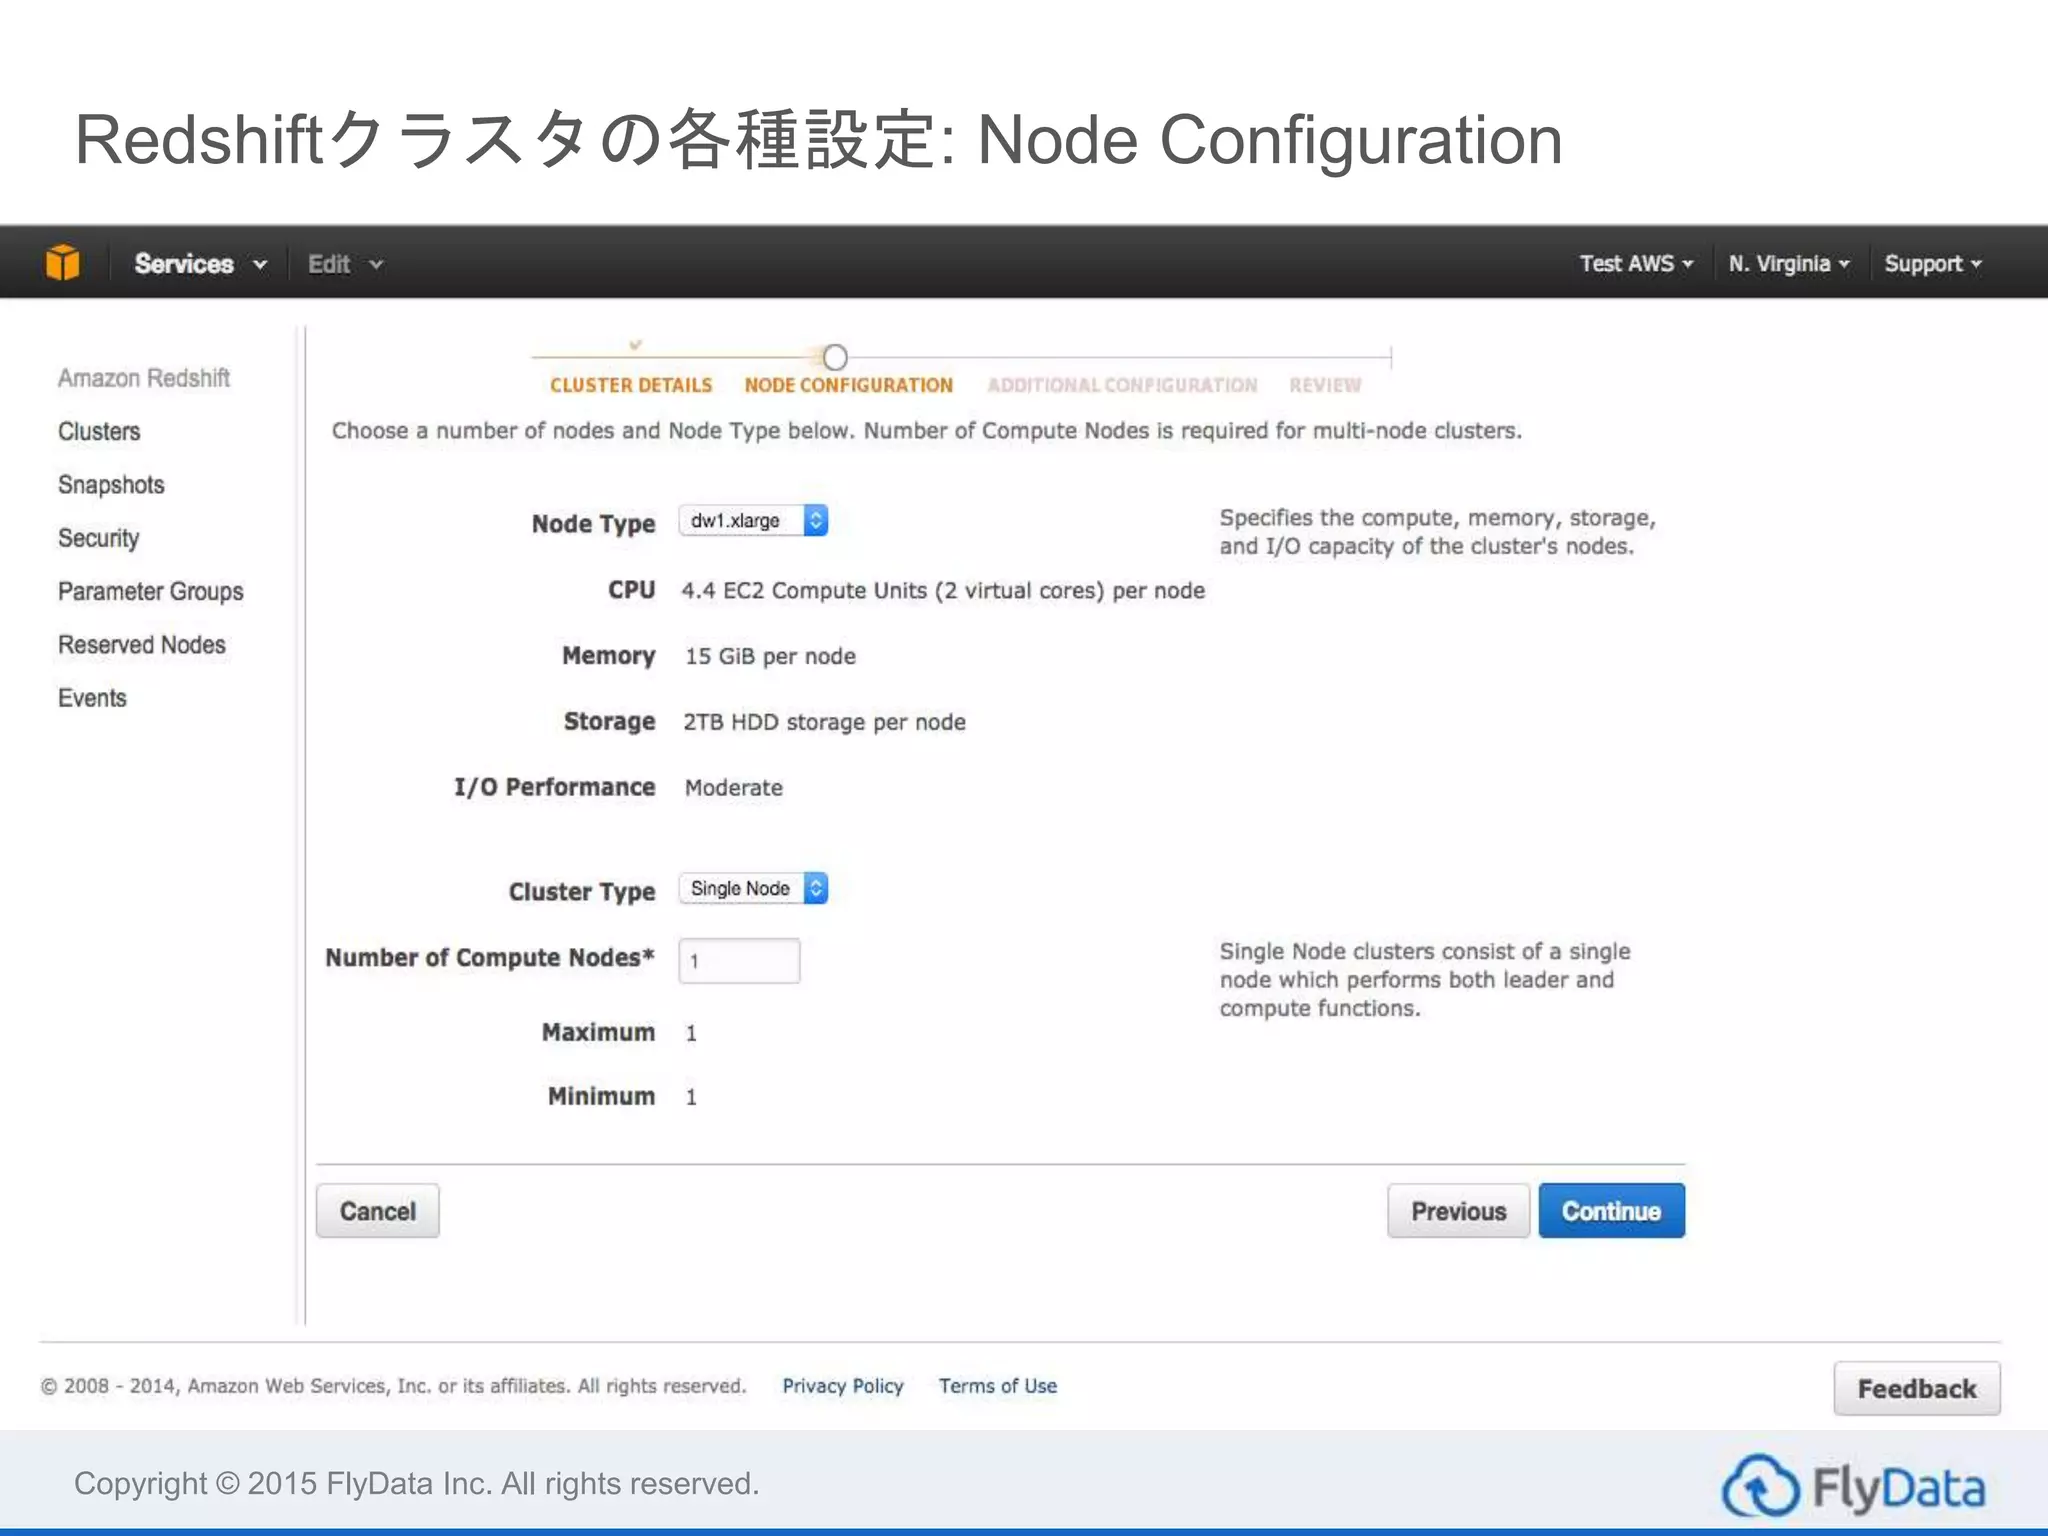The width and height of the screenshot is (2048, 1536).
Task: Open the Edit dropdown in navbar
Action: point(345,264)
